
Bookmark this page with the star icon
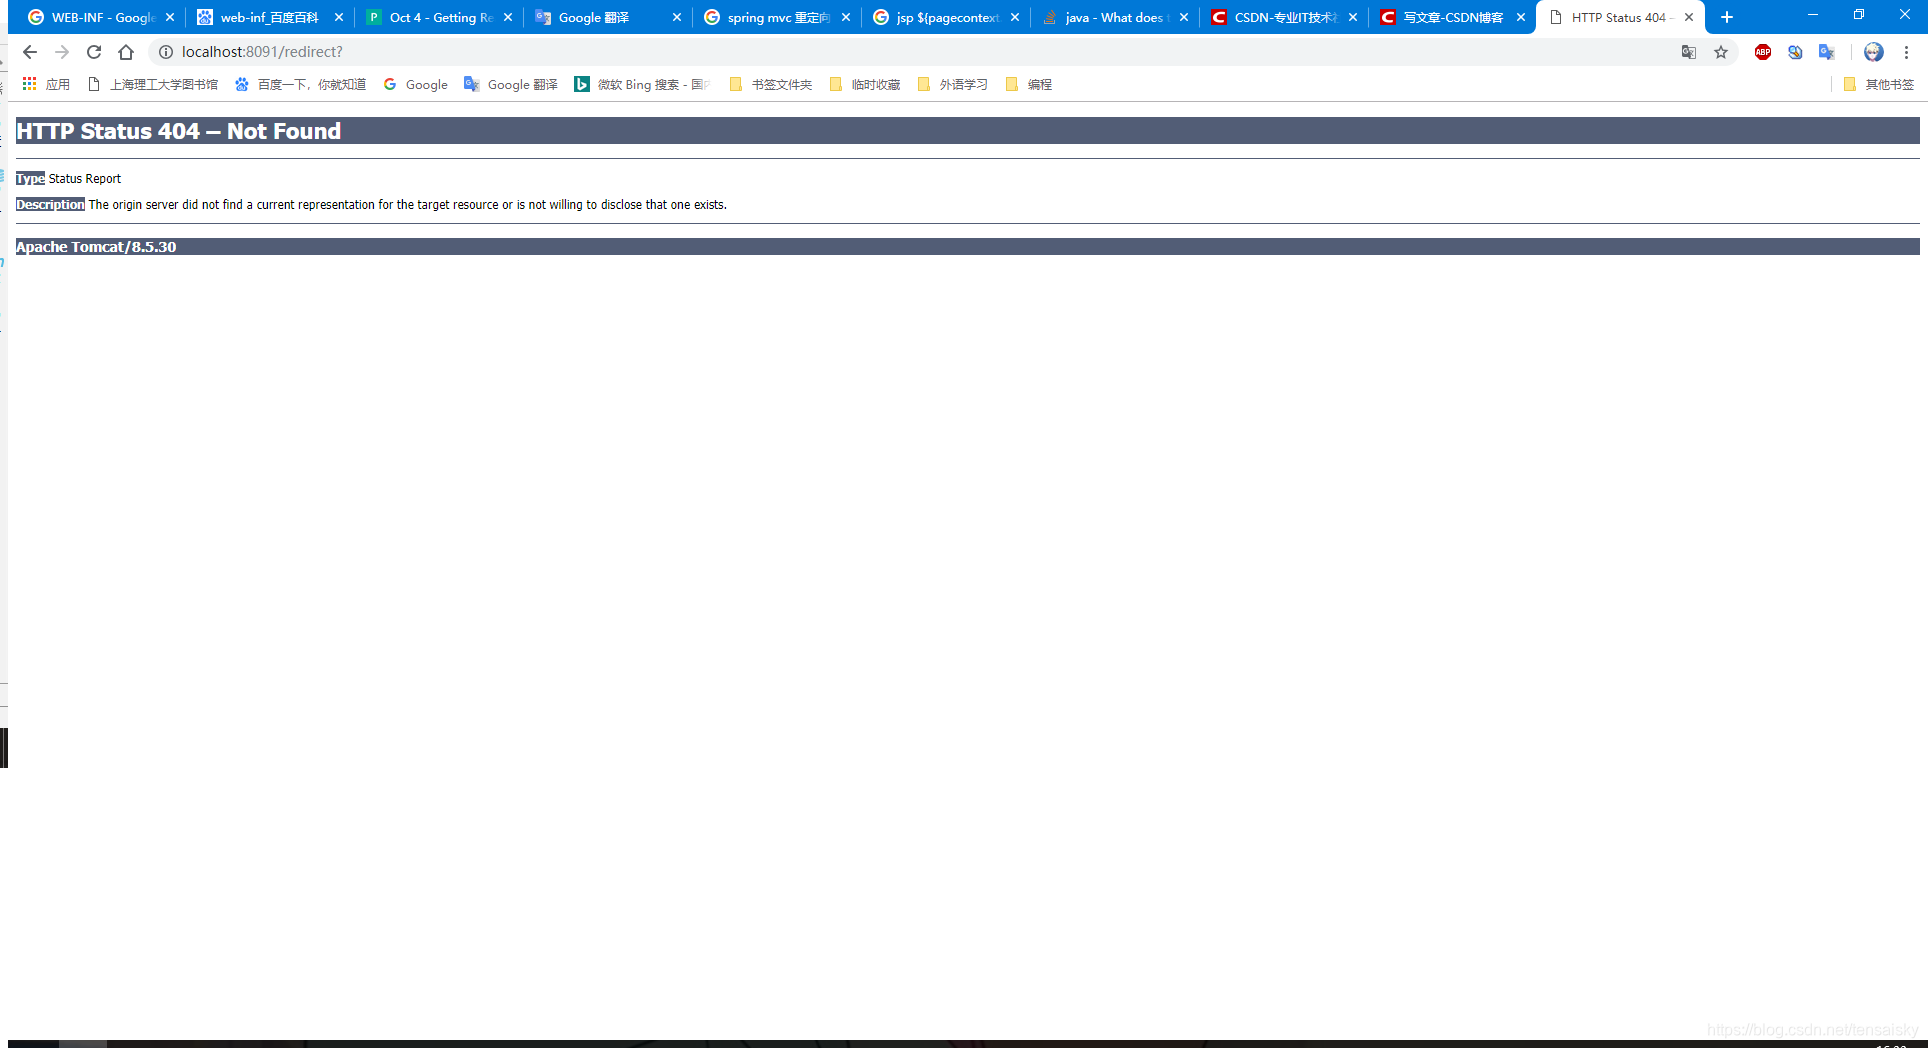point(1721,52)
